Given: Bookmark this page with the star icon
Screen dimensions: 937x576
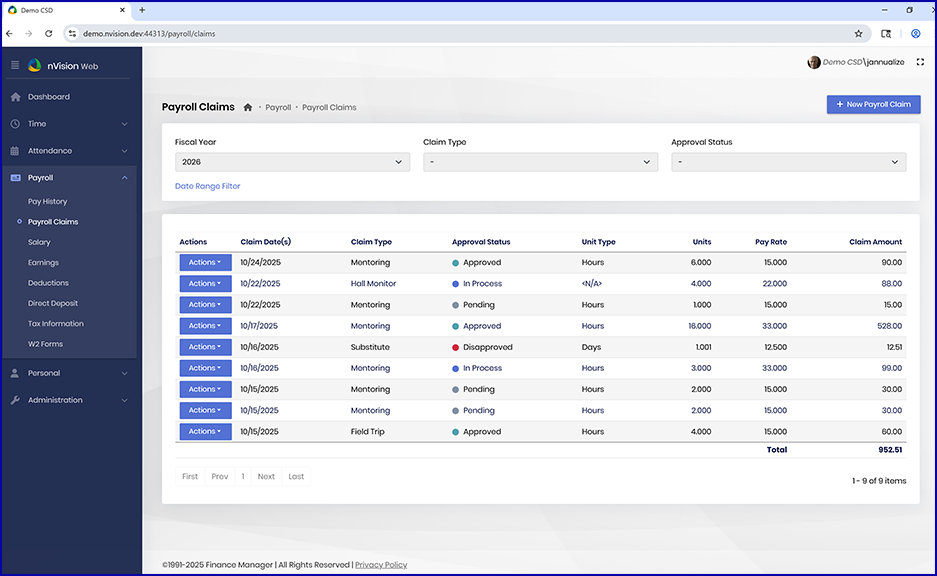Looking at the screenshot, I should [x=858, y=33].
